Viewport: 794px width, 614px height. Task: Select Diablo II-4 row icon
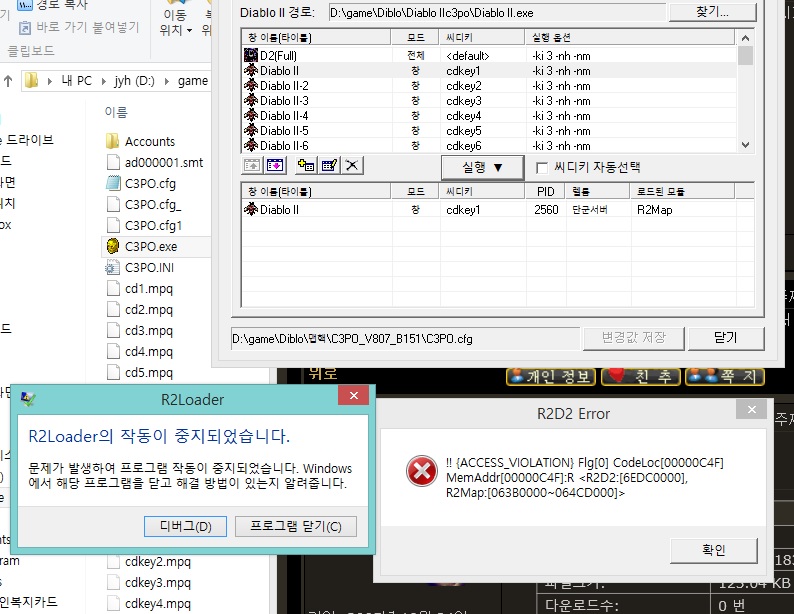(x=251, y=115)
